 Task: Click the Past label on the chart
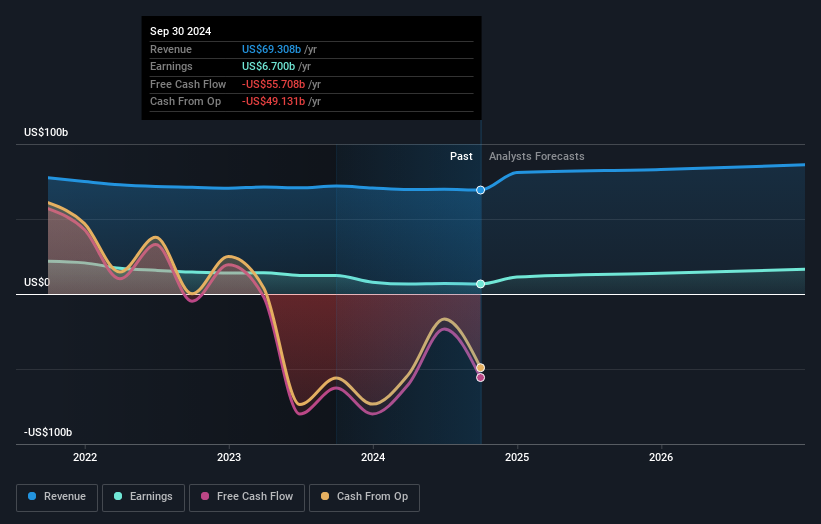point(461,156)
